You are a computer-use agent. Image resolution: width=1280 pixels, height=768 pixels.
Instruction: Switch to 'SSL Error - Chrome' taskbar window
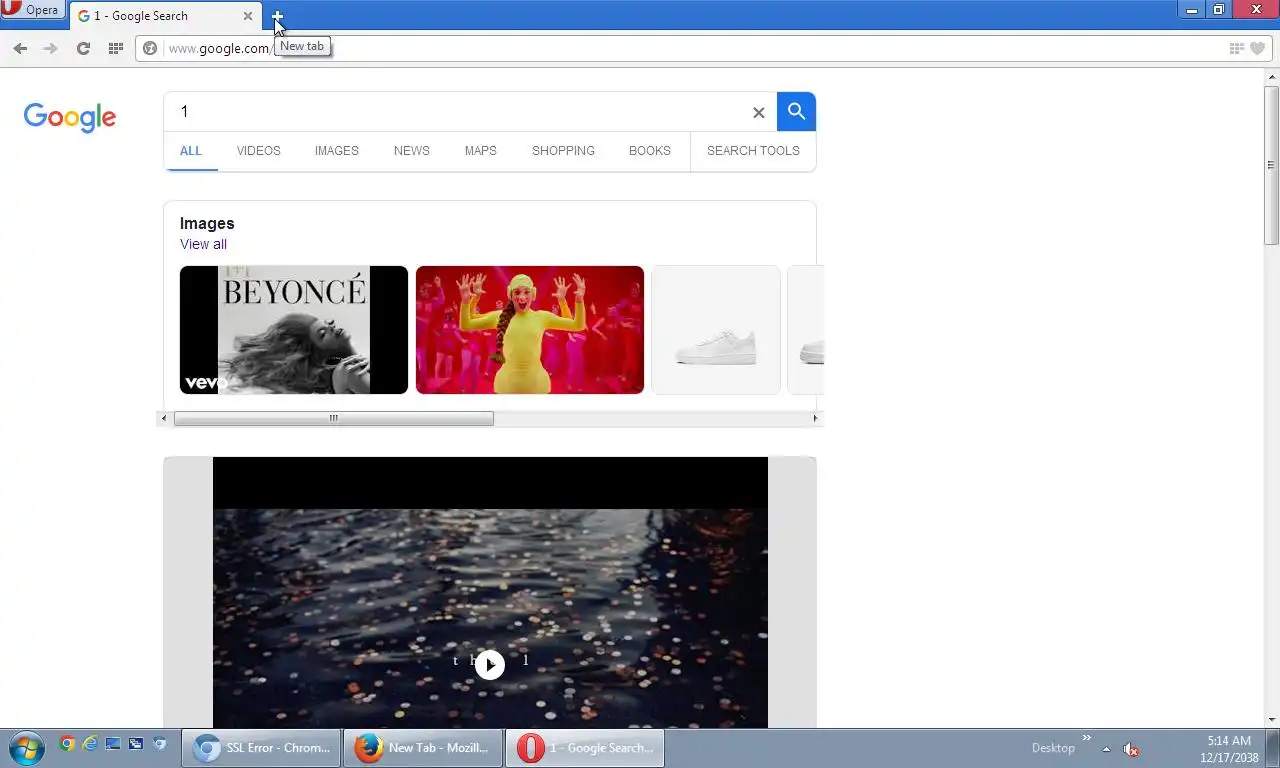pos(261,748)
